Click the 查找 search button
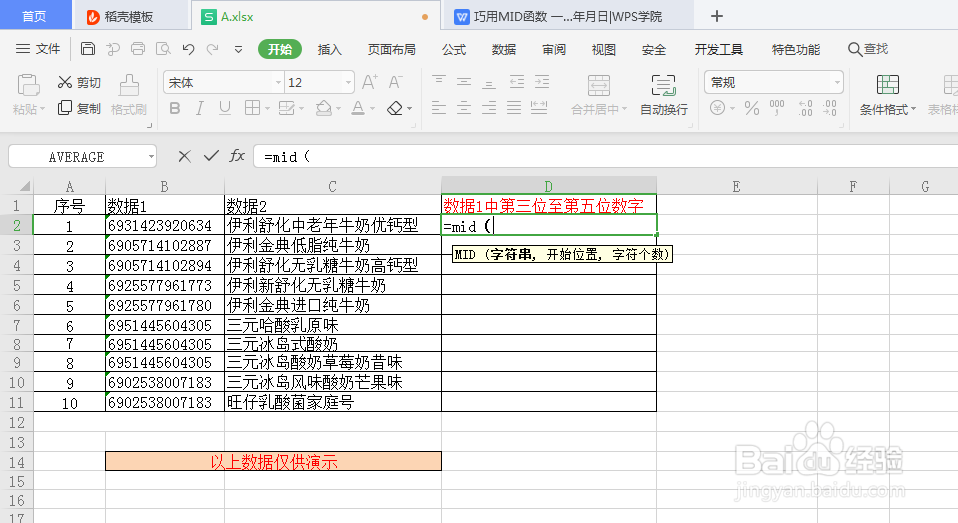Image resolution: width=958 pixels, height=523 pixels. point(868,49)
